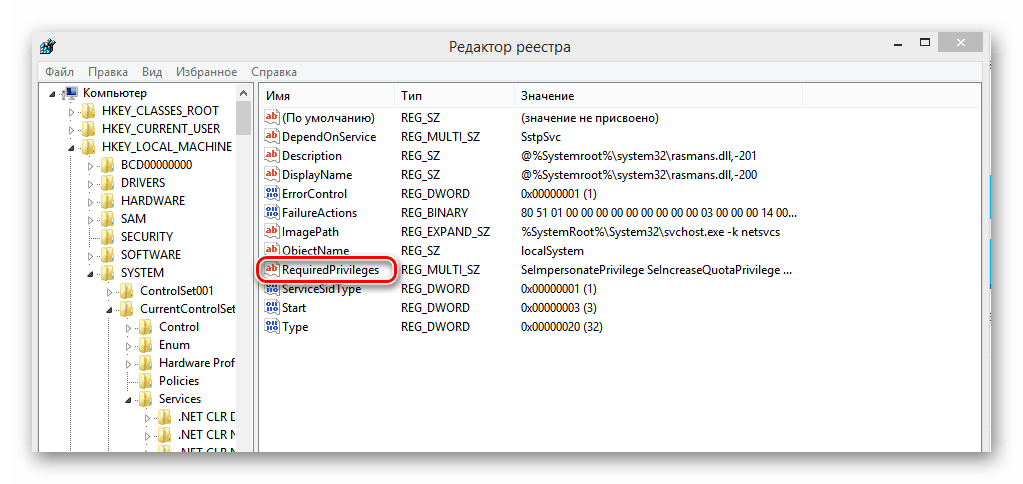This screenshot has height=484, width=1023.
Task: Expand the ControlSet001 tree node
Action: [x=110, y=291]
